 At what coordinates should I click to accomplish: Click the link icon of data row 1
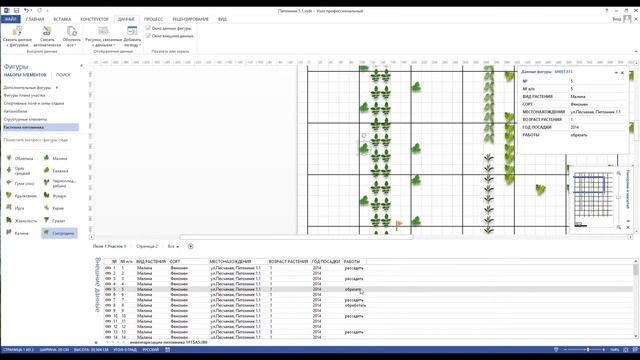[108, 268]
